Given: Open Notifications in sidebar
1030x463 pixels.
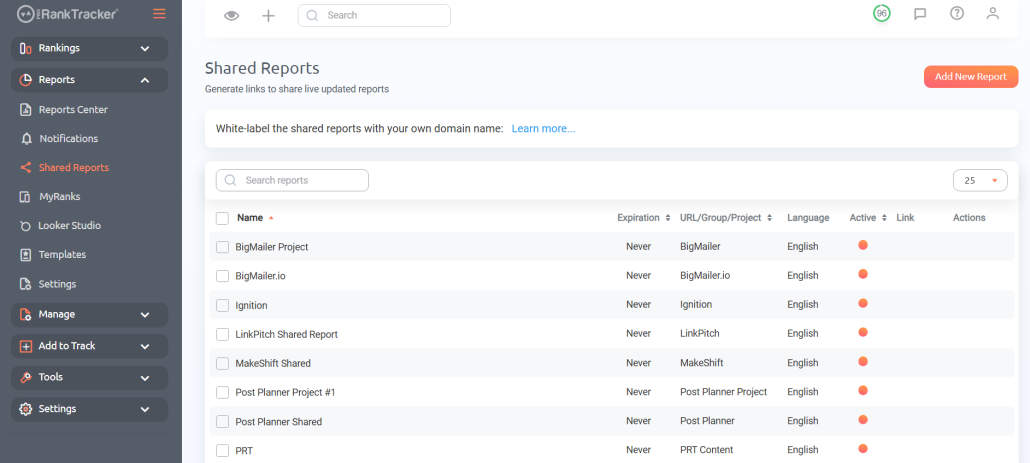Looking at the screenshot, I should (68, 139).
